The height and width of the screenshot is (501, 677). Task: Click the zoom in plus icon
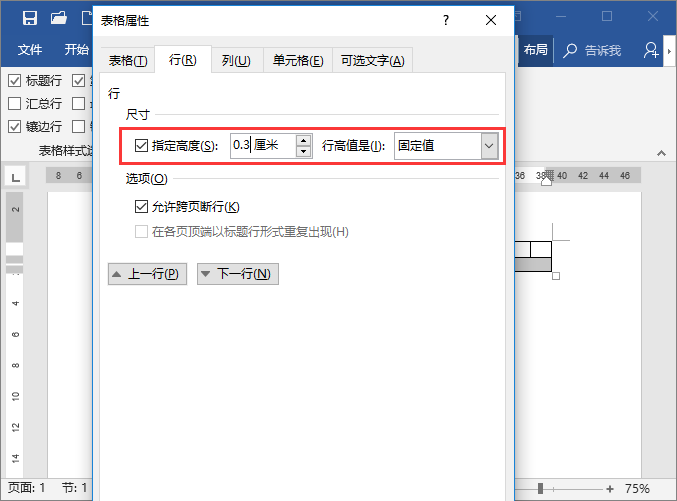coord(610,489)
